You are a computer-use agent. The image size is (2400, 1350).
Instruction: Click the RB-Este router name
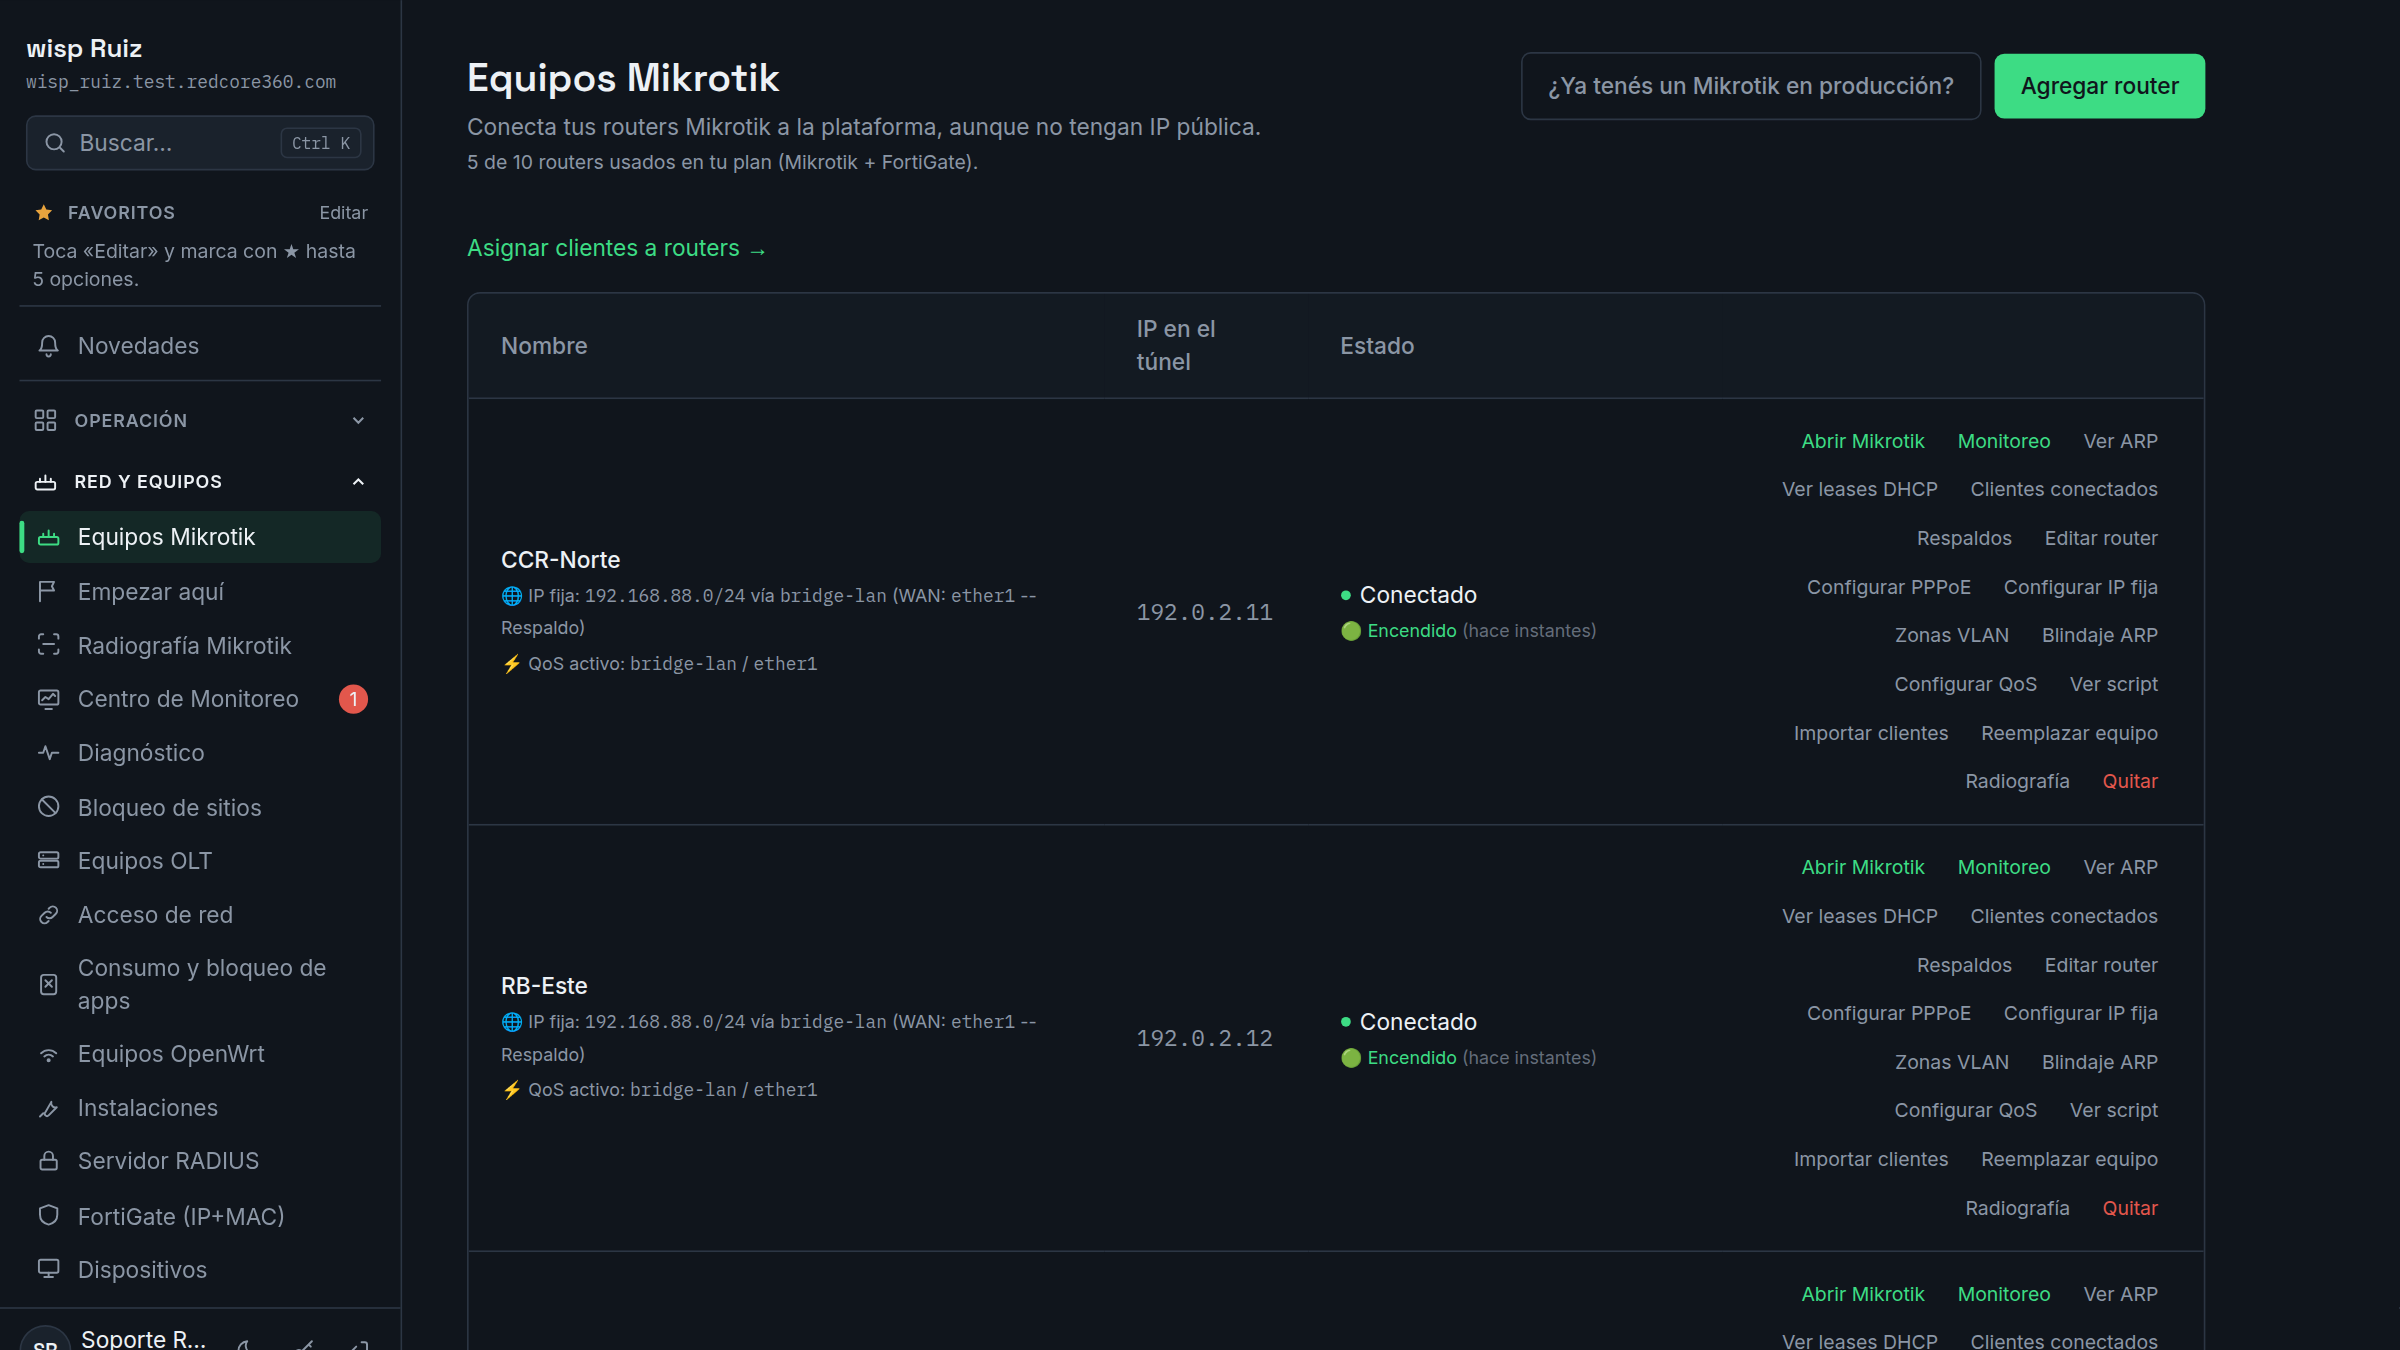click(544, 986)
